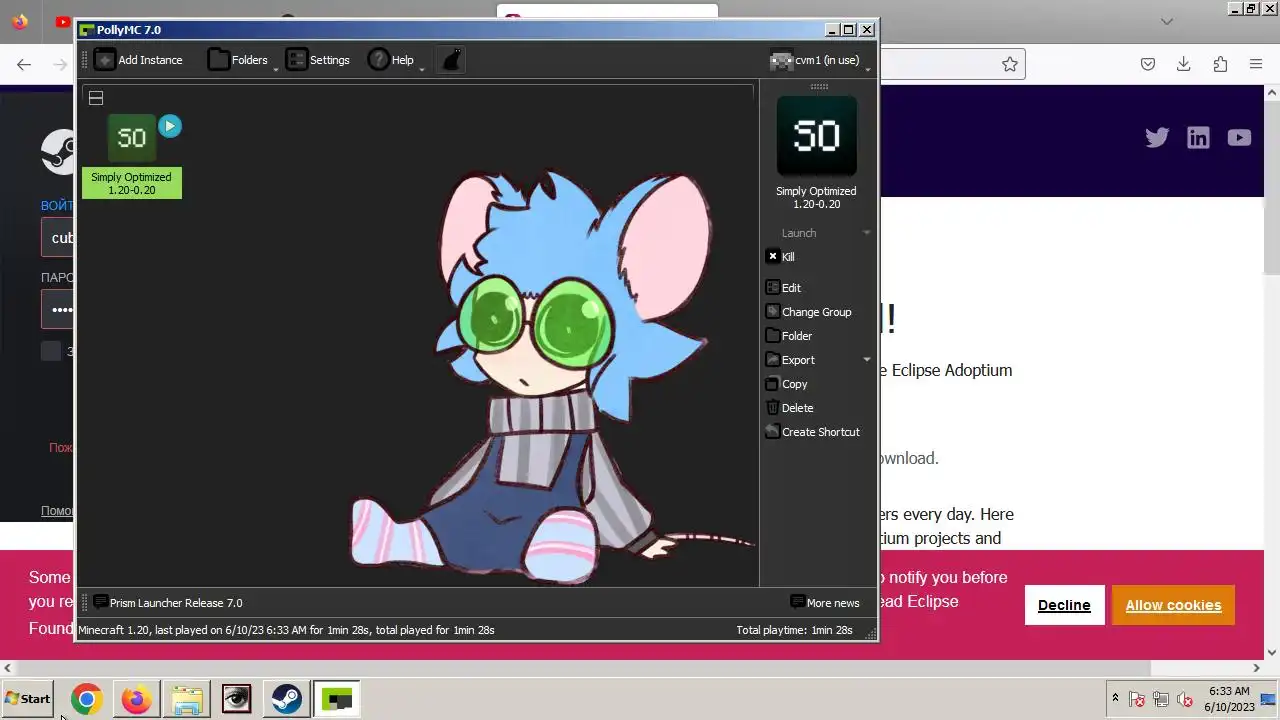
Task: Open Chrome from the taskbar
Action: 86,699
